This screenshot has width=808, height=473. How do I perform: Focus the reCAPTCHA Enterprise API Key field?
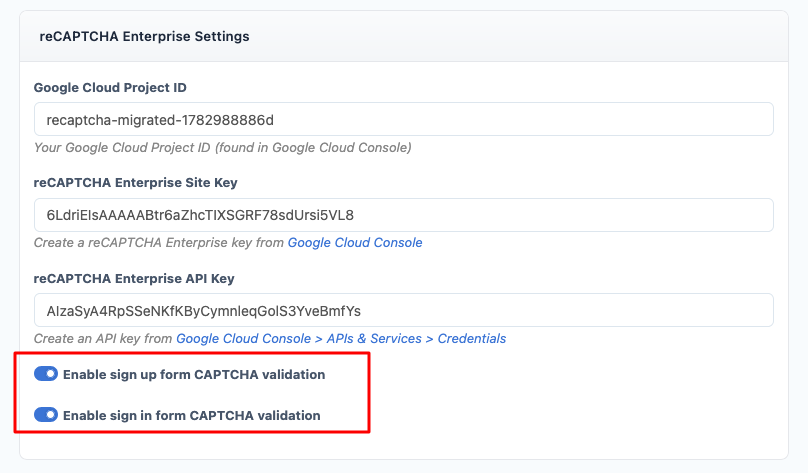click(x=403, y=310)
